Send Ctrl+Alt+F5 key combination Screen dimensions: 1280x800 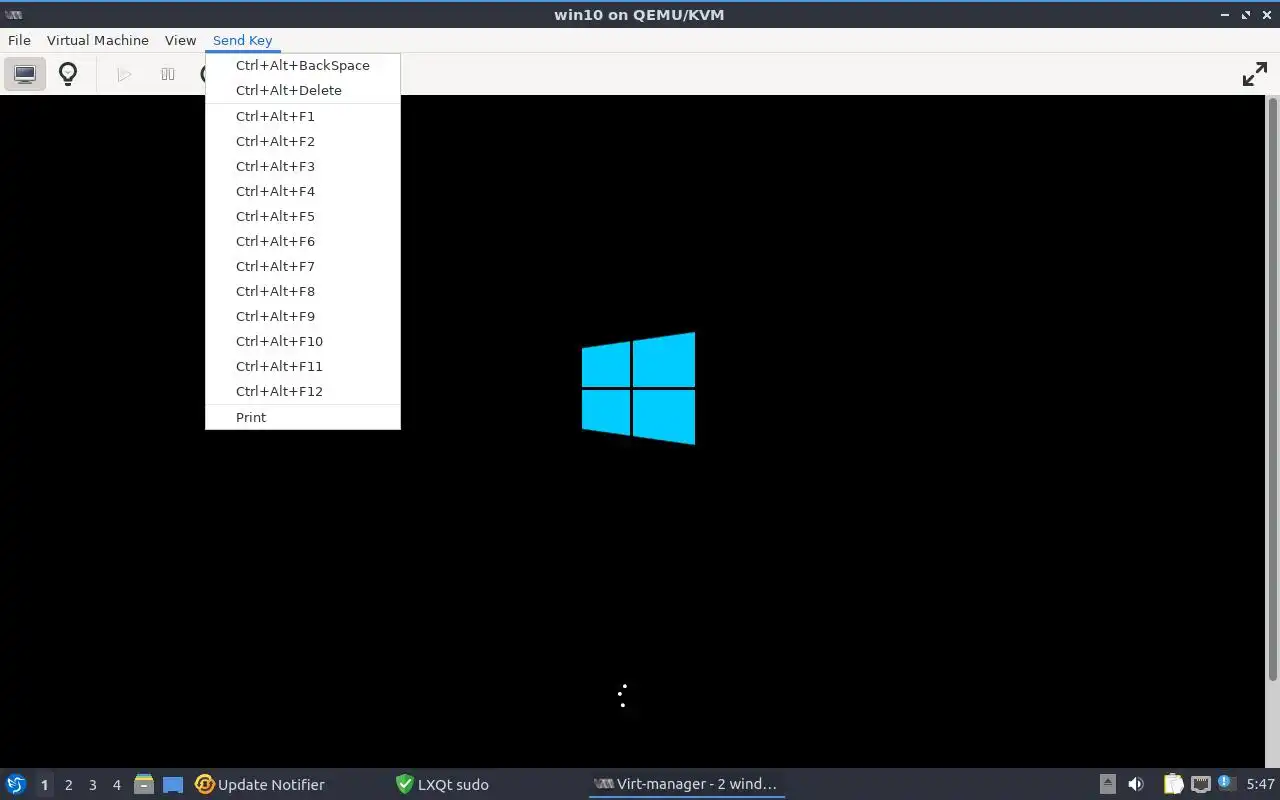303,216
